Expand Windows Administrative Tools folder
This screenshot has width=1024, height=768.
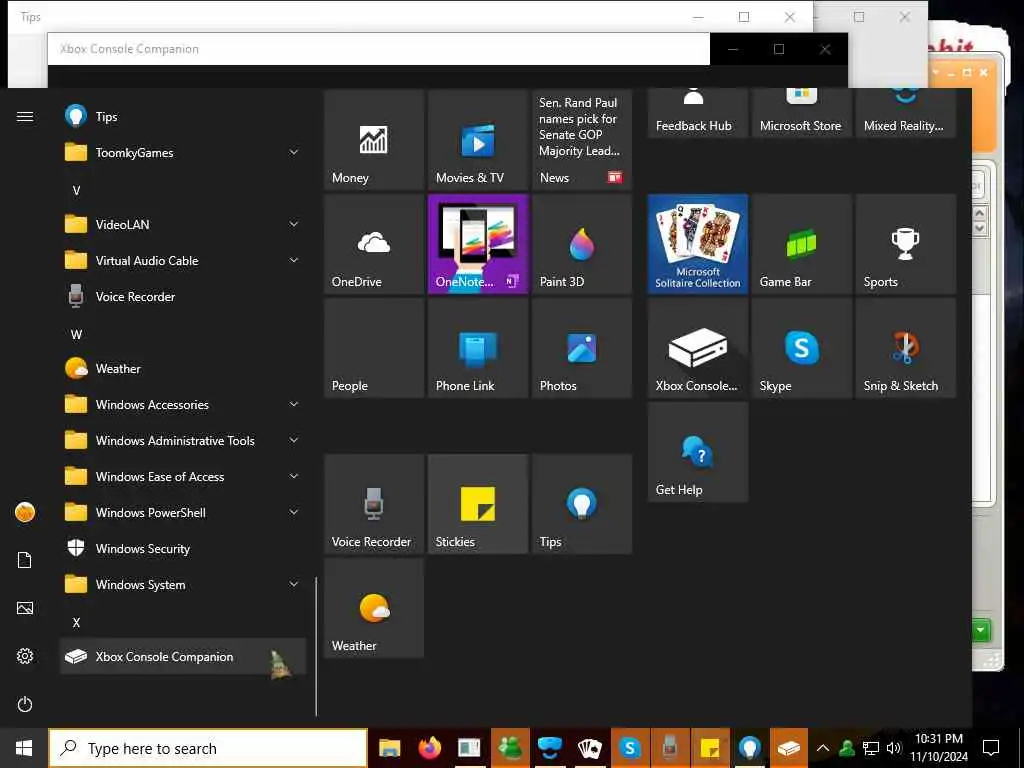183,441
